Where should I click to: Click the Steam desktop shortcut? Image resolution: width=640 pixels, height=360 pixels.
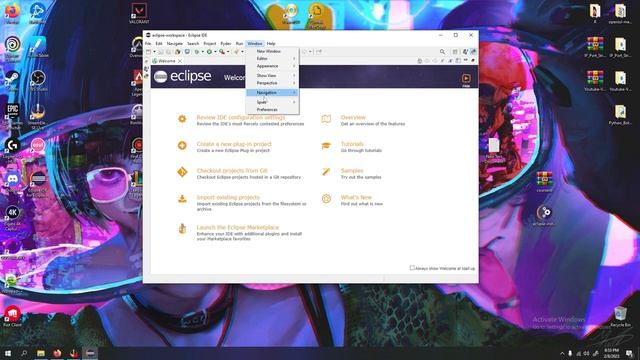coord(12,80)
